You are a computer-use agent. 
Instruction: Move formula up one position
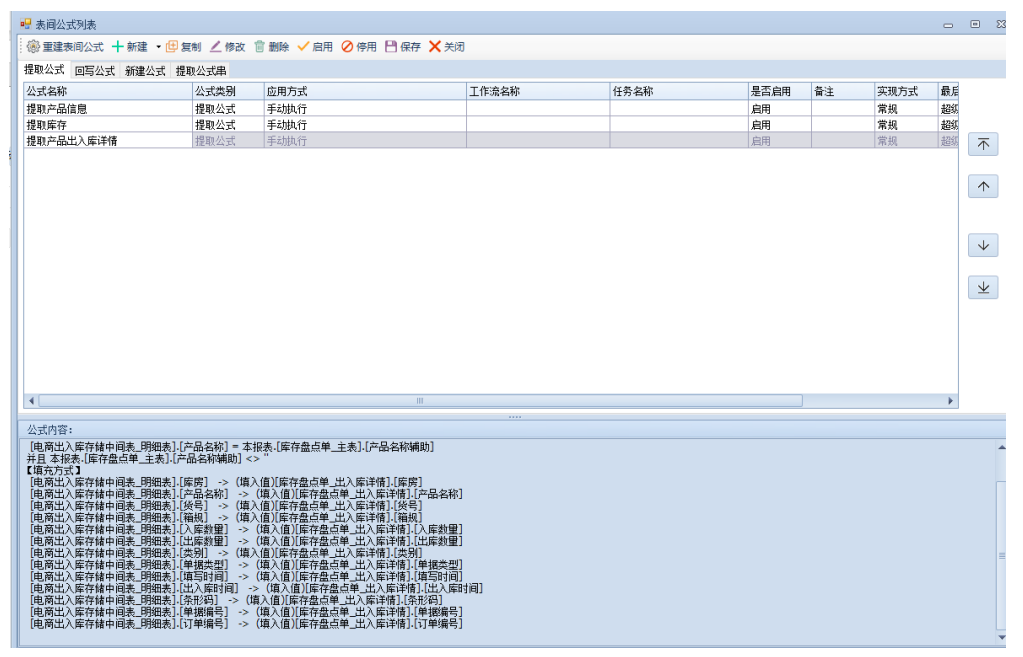pyautogui.click(x=983, y=186)
